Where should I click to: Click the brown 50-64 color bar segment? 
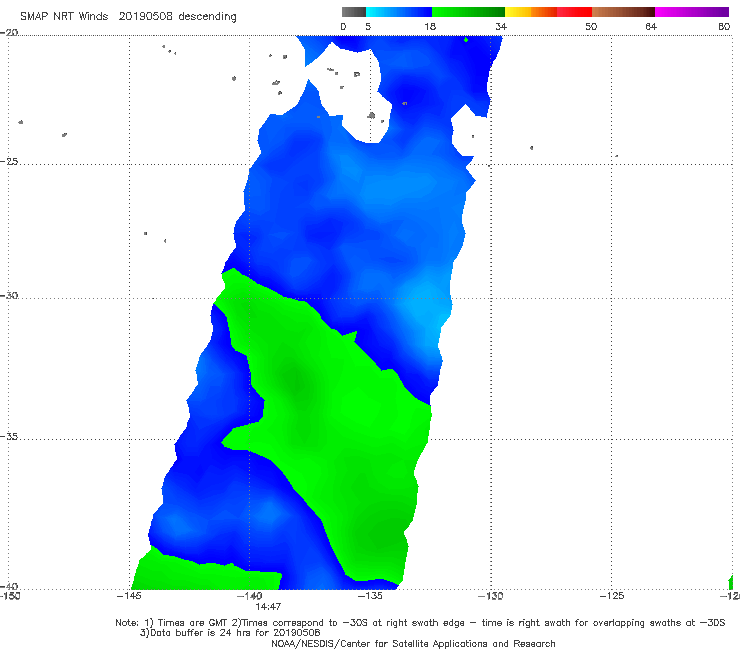tap(623, 12)
